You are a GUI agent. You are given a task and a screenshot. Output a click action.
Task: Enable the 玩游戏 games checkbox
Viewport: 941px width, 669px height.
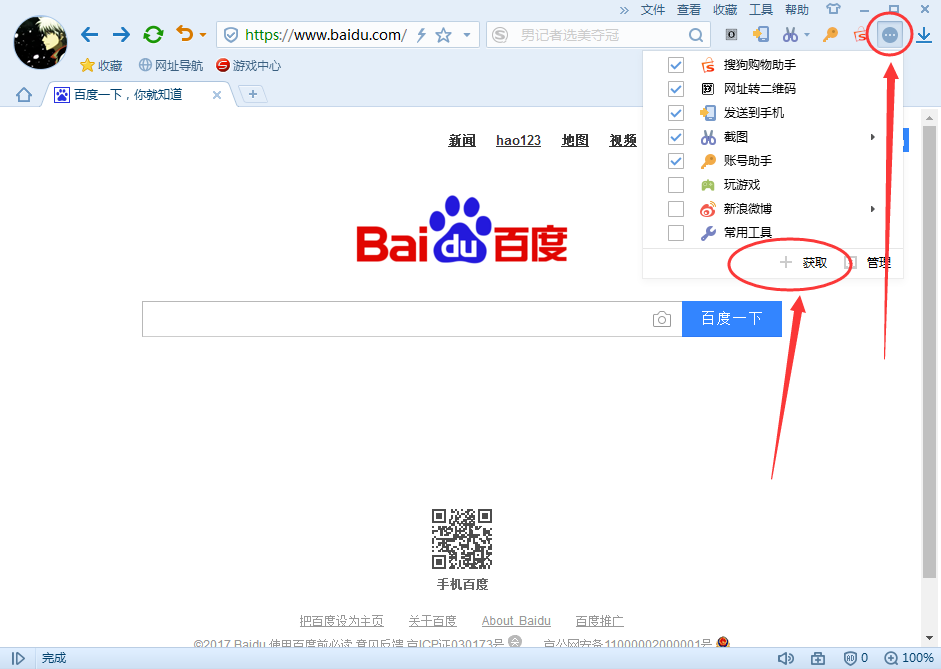click(x=676, y=184)
